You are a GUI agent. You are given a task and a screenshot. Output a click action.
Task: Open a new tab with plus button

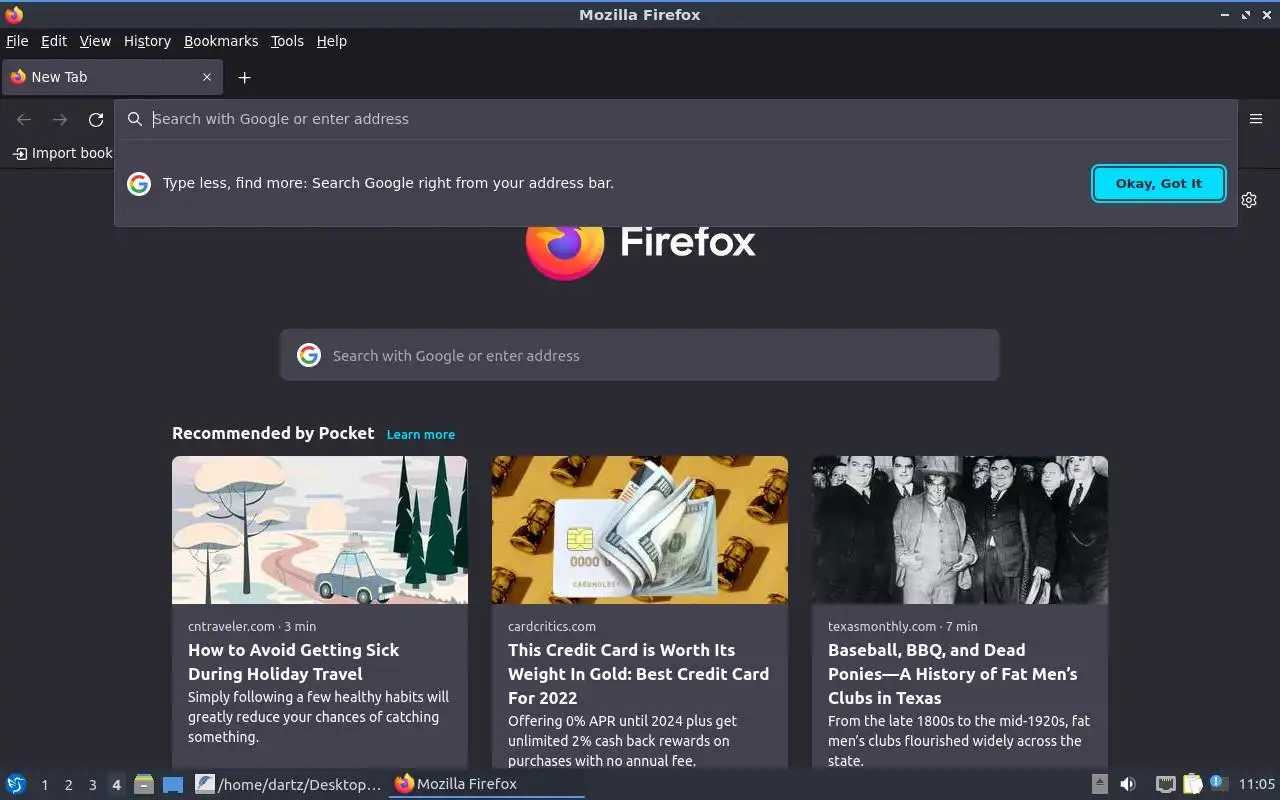coord(244,77)
